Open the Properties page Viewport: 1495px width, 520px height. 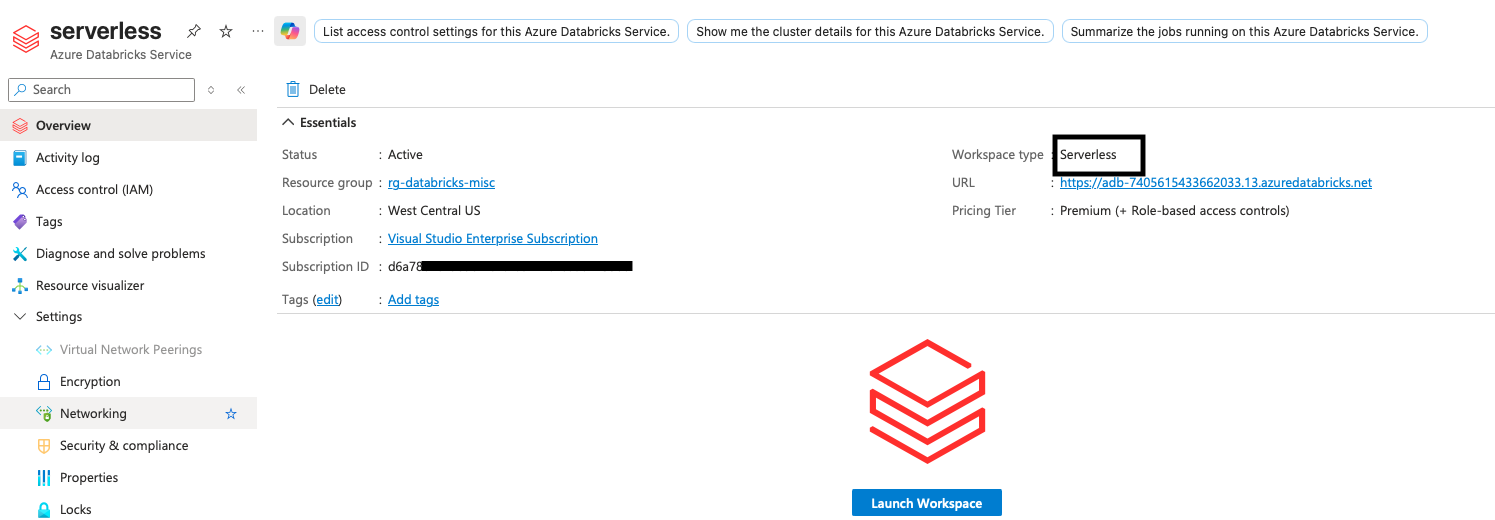128,478
